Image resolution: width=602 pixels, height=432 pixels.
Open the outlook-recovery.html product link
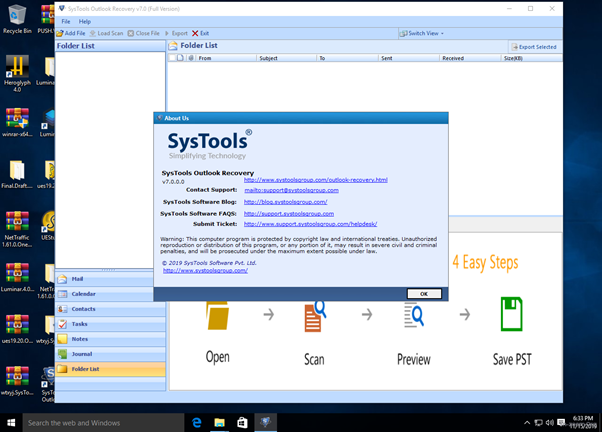(x=316, y=180)
